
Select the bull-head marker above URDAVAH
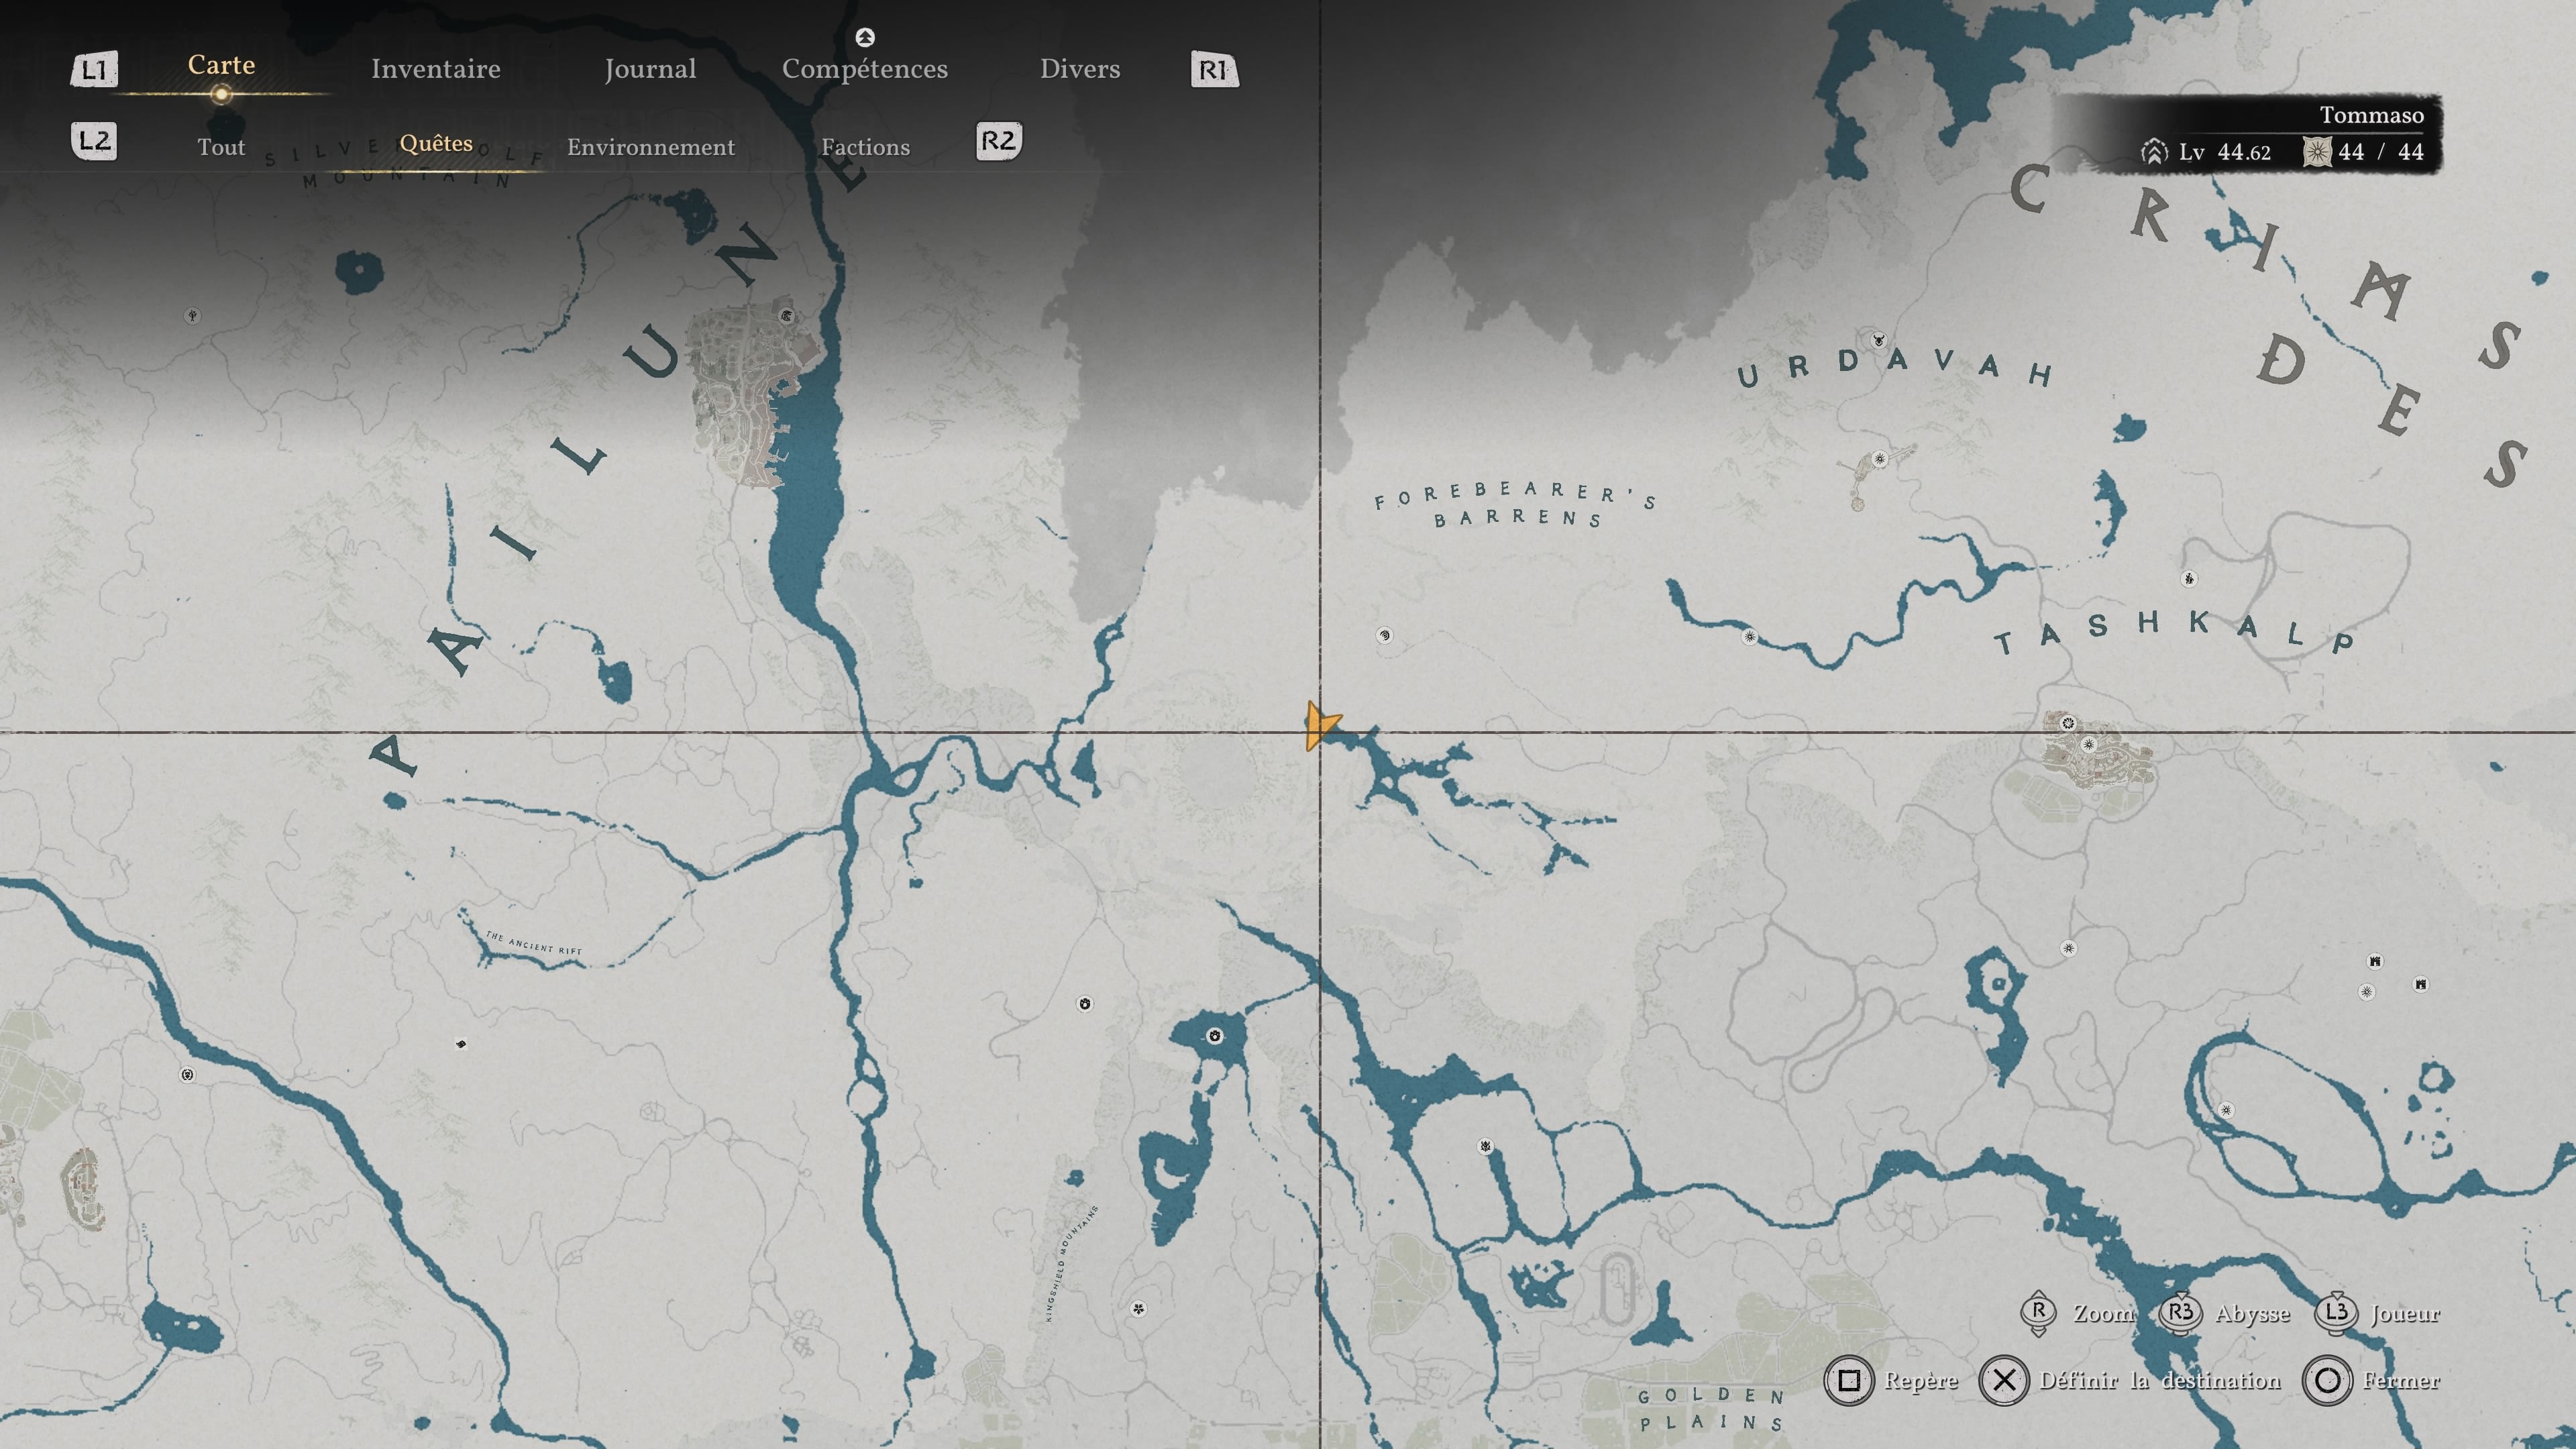1878,340
